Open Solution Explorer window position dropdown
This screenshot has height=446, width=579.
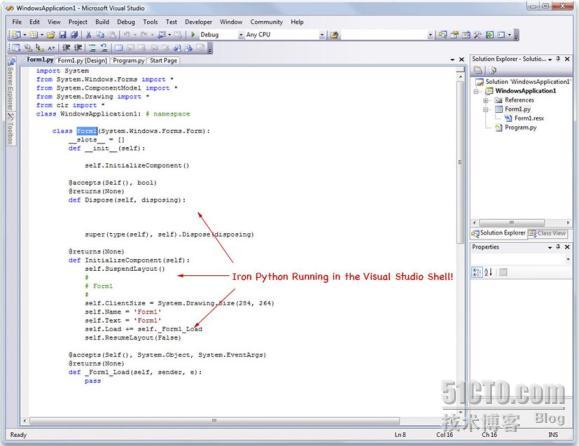[x=550, y=59]
